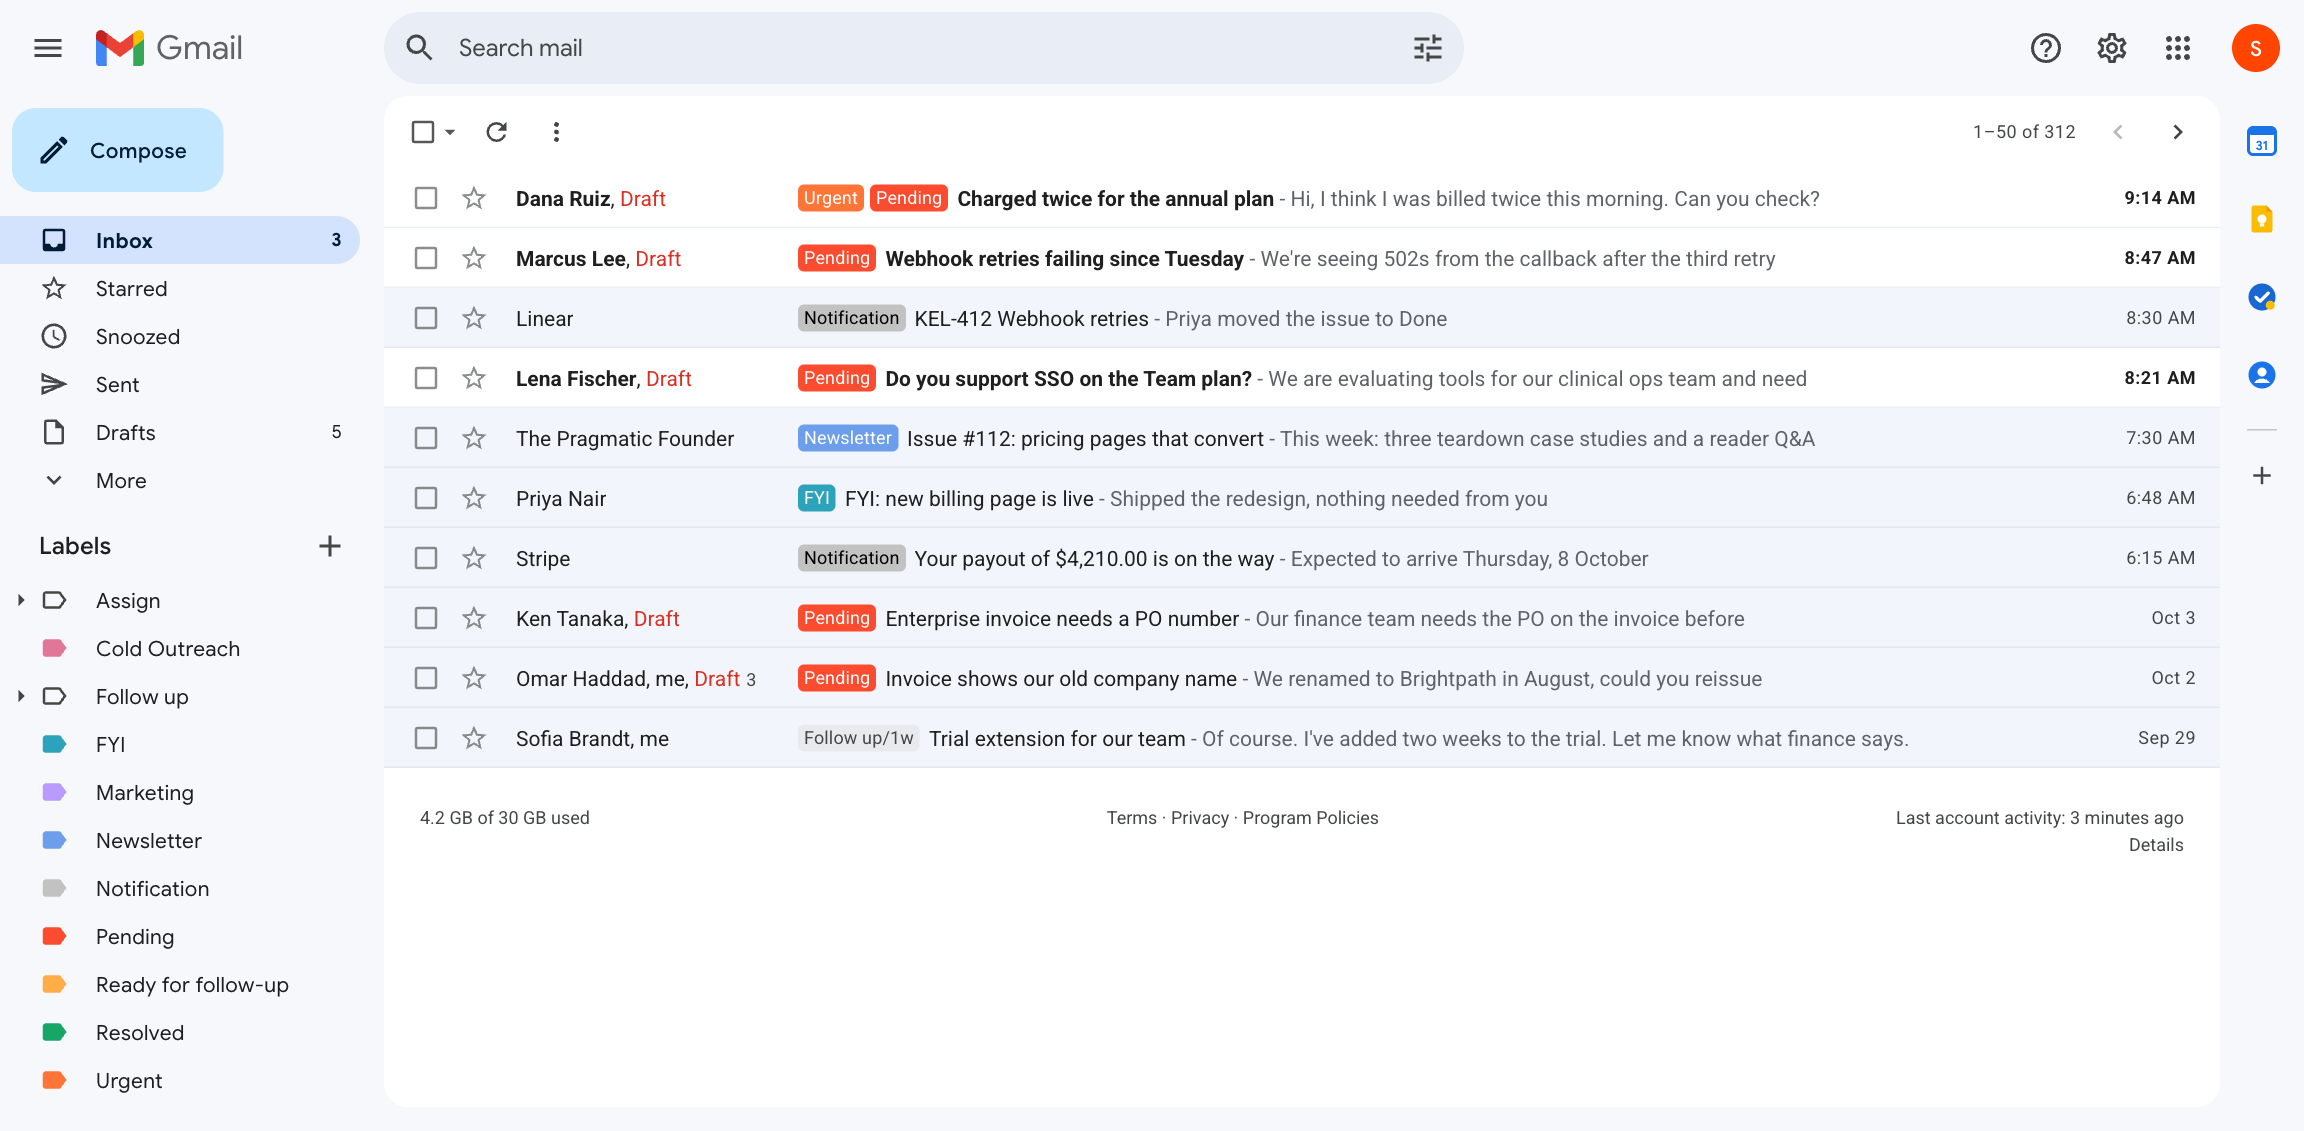Refresh the inbox
The image size is (2304, 1131).
point(496,132)
